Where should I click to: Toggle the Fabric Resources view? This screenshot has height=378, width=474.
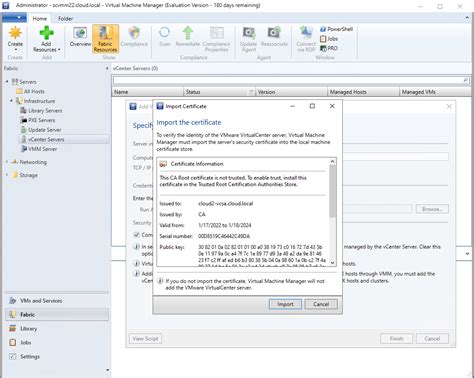[105, 39]
